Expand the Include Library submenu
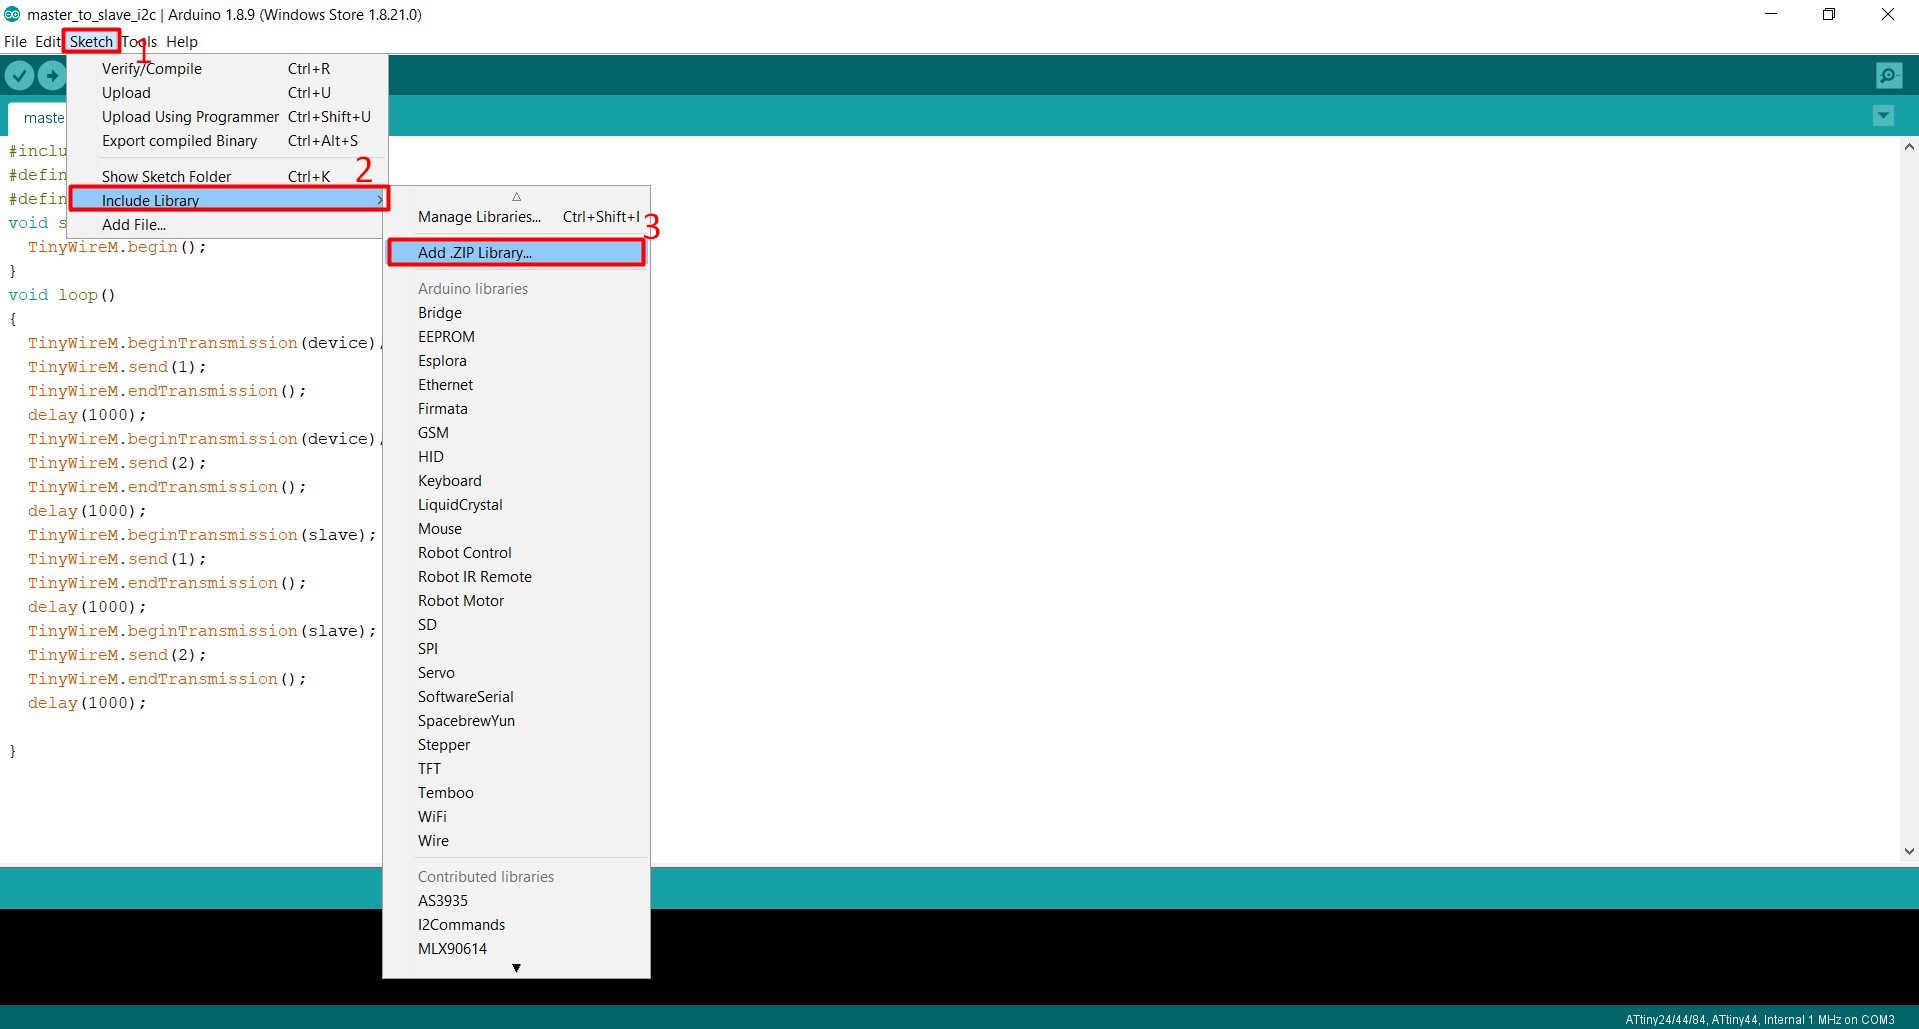This screenshot has height=1029, width=1919. (x=227, y=201)
